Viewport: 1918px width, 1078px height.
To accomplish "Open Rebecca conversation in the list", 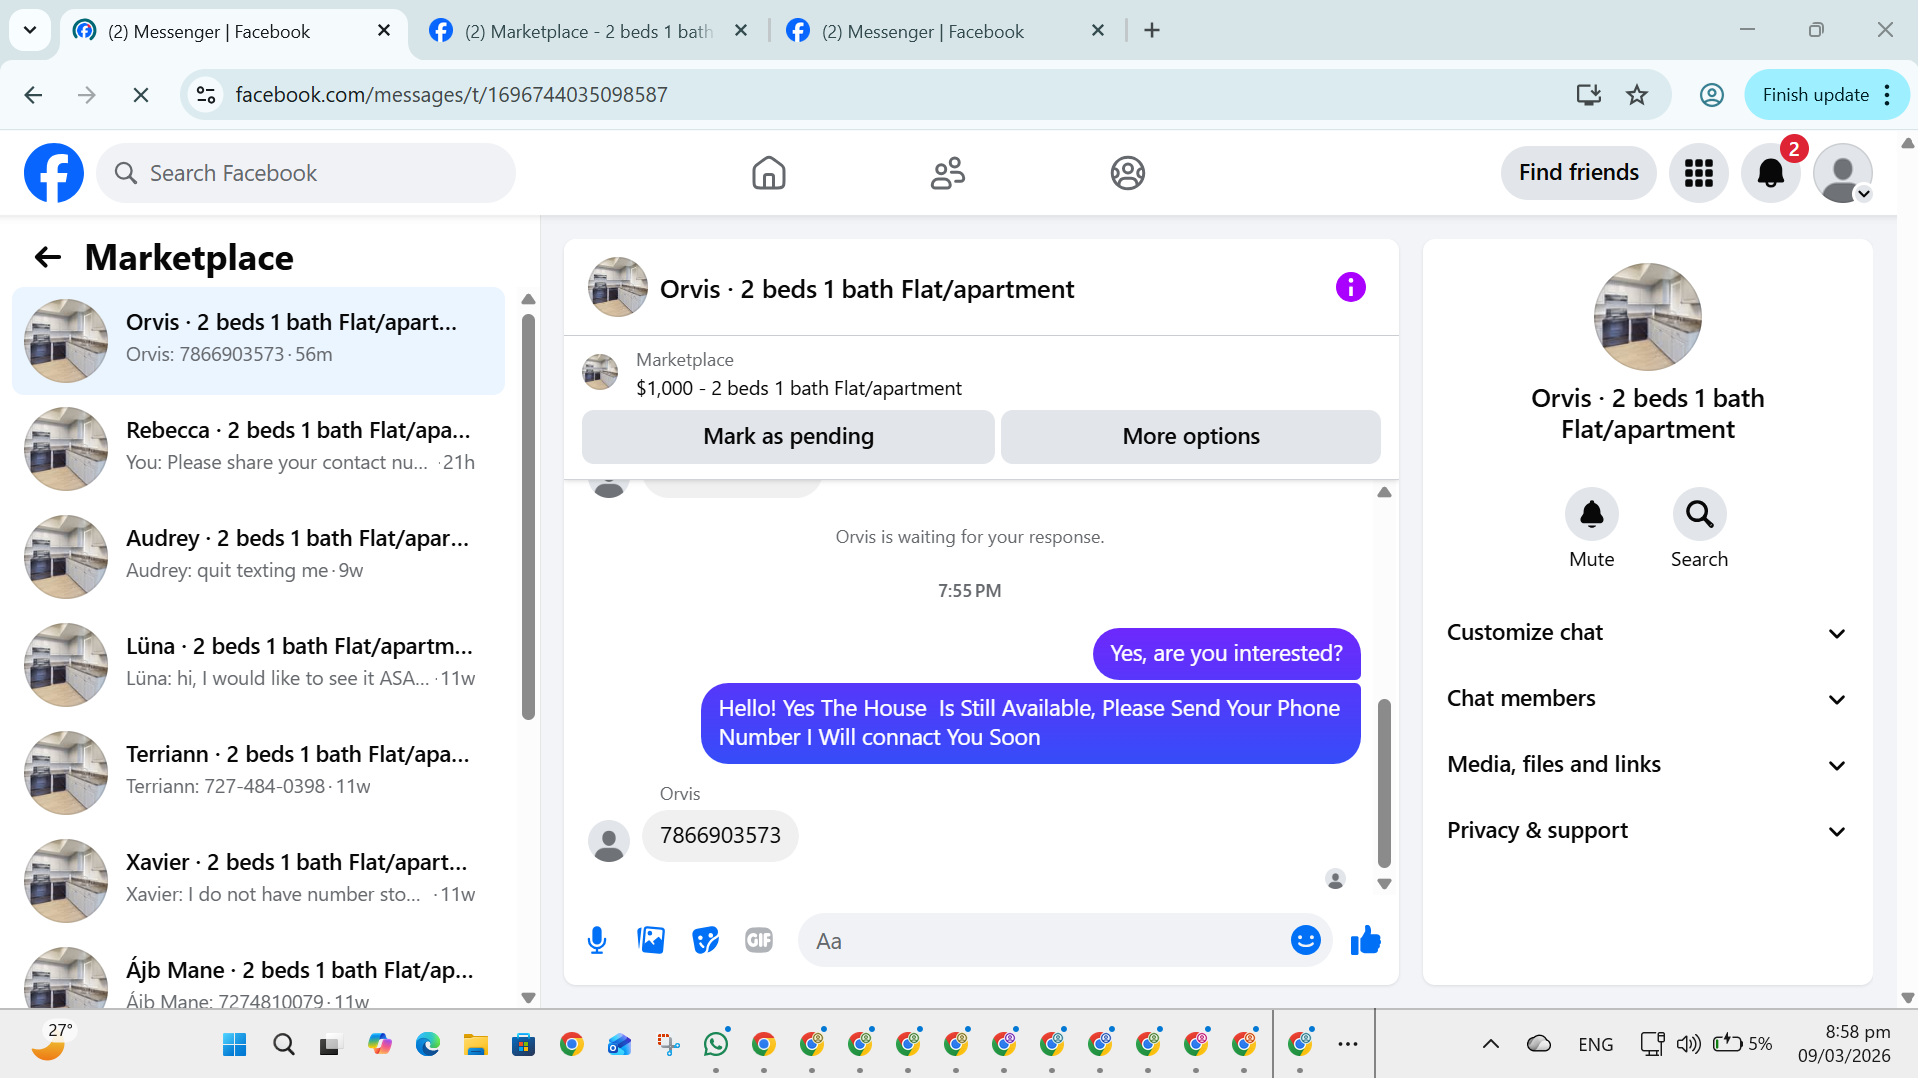I will [x=258, y=448].
